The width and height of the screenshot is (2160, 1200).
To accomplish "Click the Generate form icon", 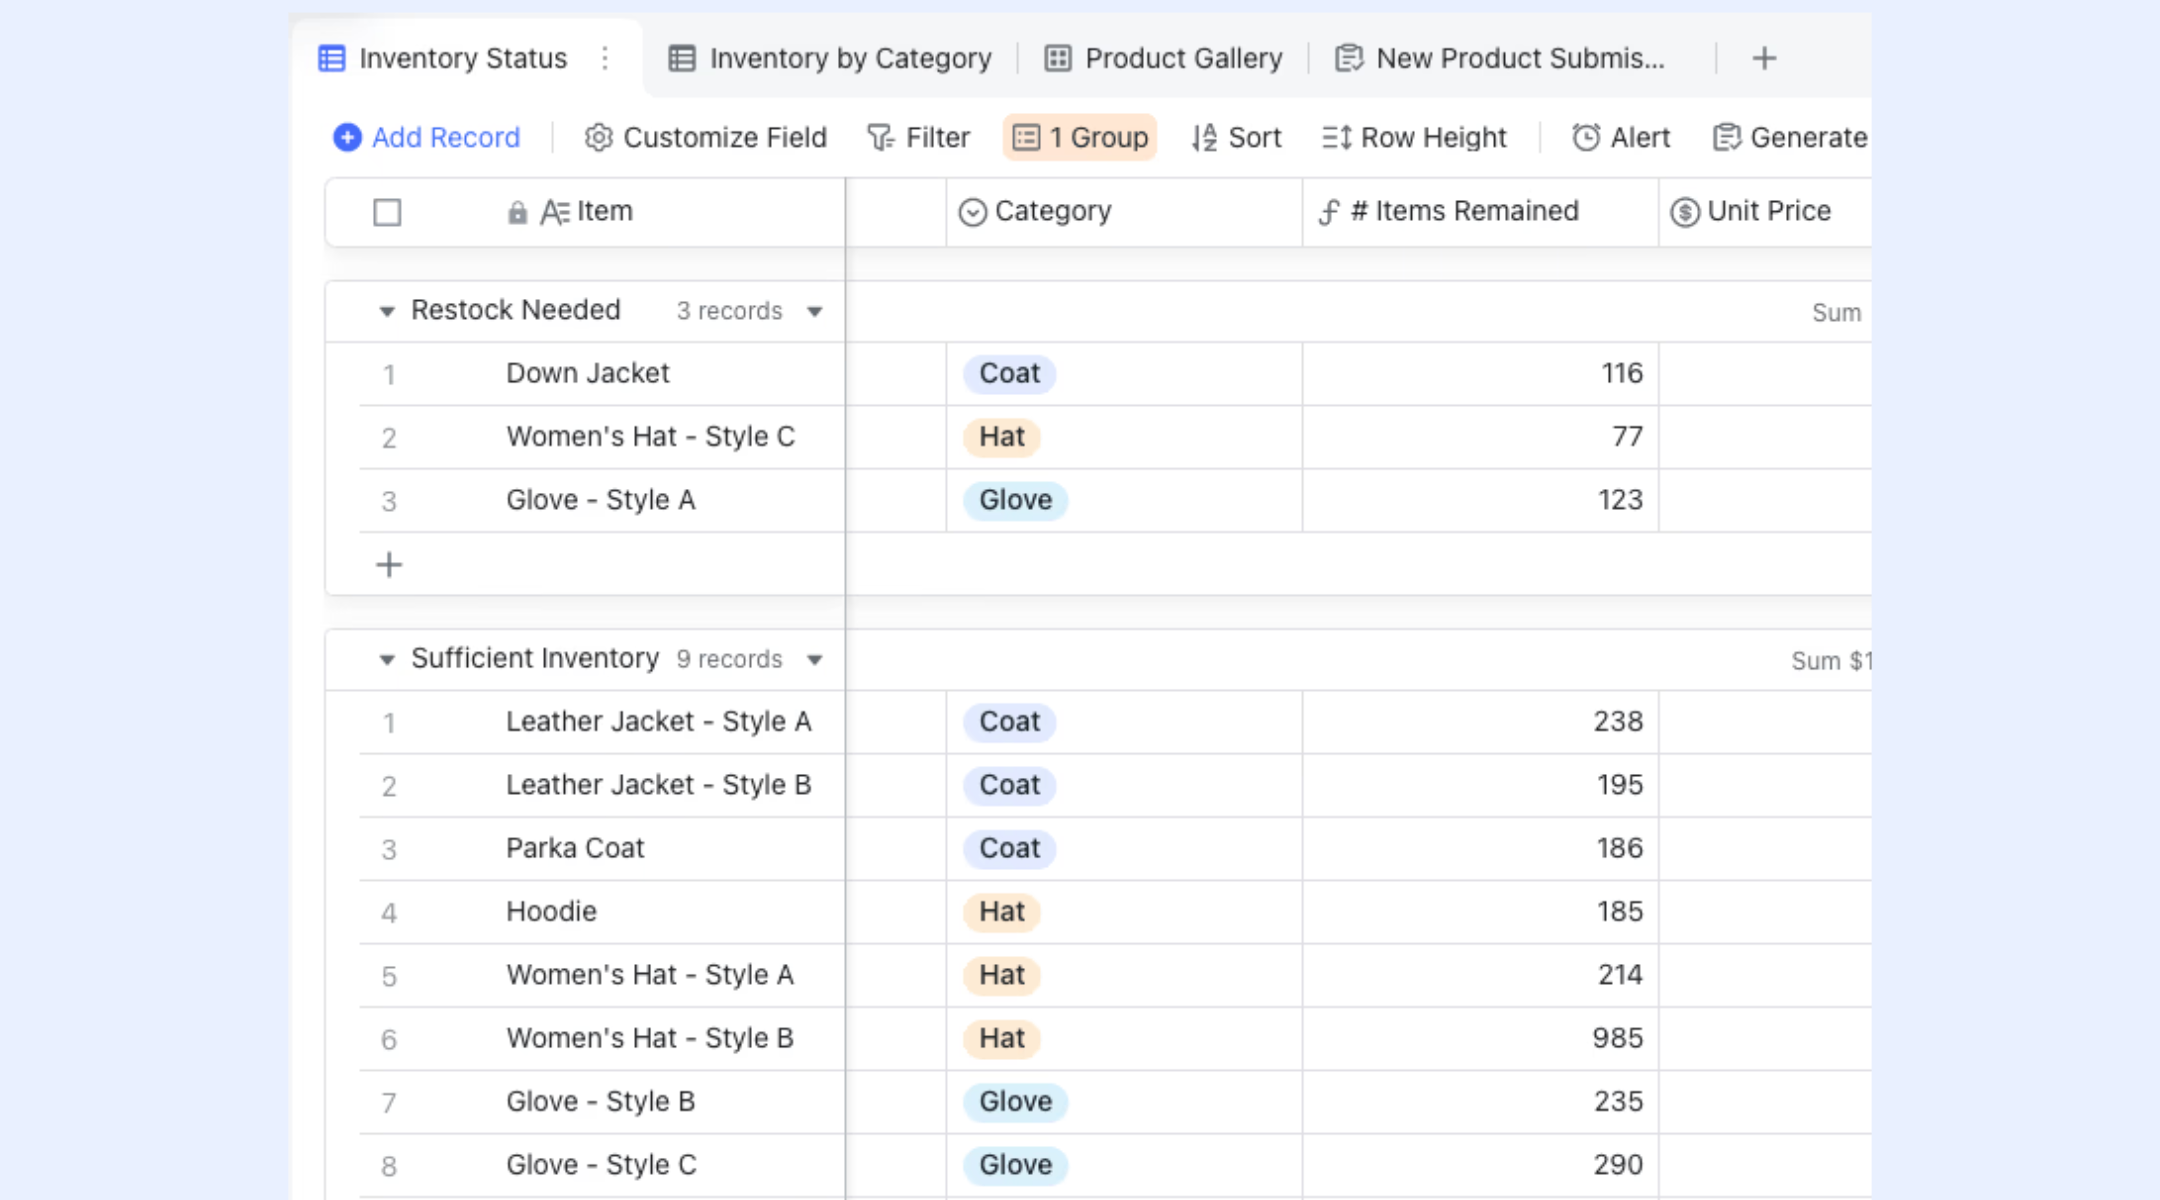I will pos(1727,137).
